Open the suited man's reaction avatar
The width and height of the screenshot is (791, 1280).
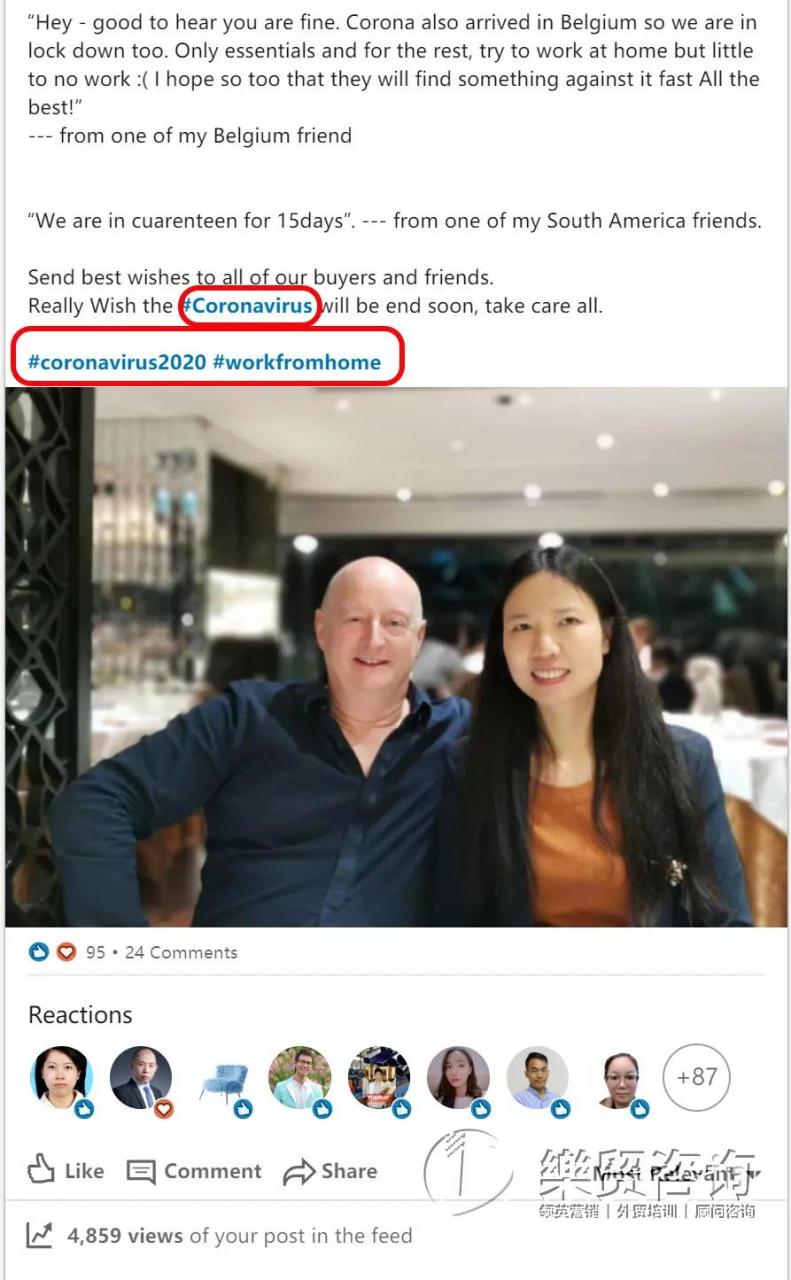141,1078
